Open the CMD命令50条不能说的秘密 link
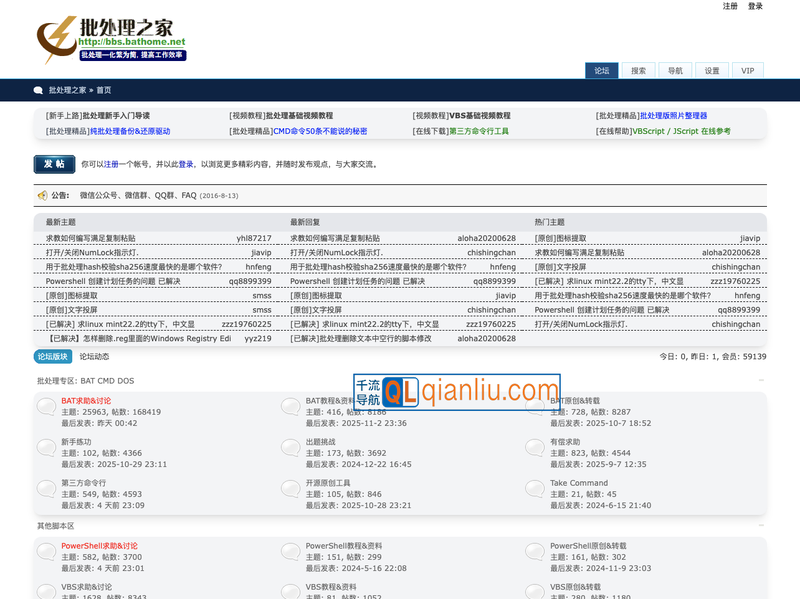This screenshot has height=599, width=800. (x=320, y=131)
